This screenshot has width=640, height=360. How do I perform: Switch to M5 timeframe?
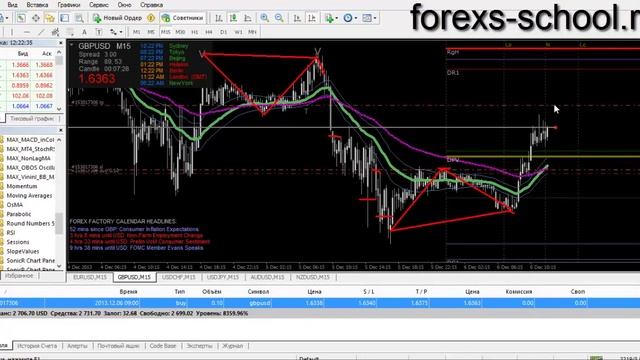coord(151,32)
